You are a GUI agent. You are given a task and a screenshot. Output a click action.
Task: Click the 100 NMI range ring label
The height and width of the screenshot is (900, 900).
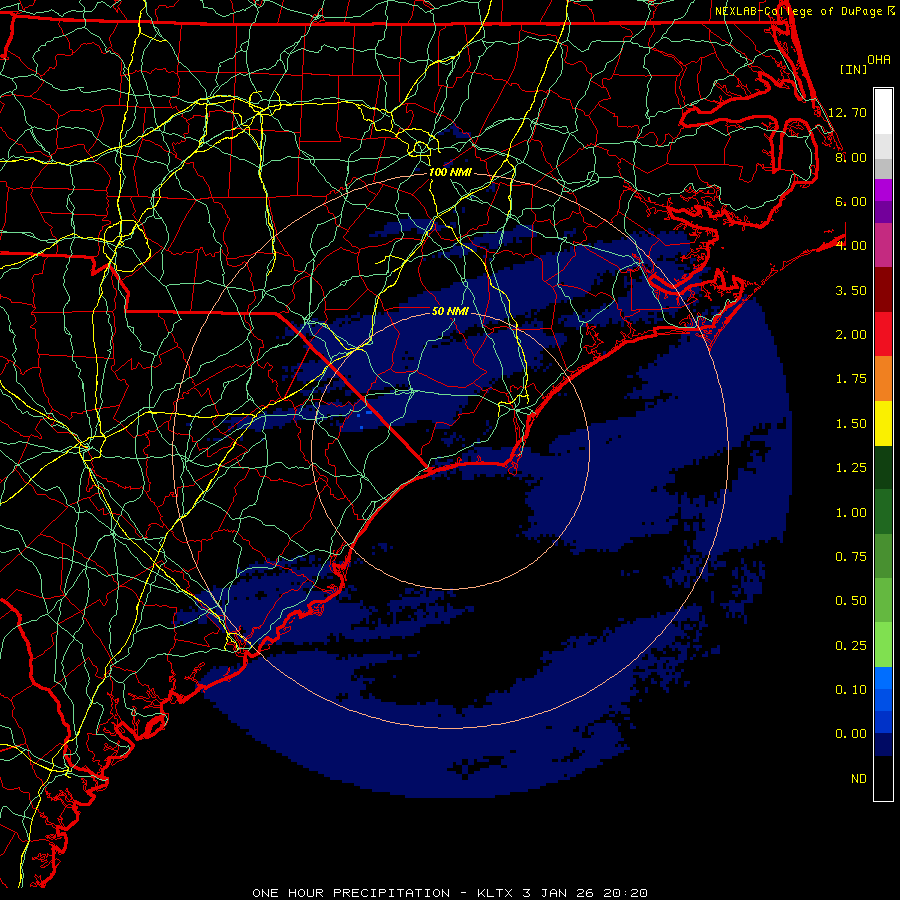450,172
